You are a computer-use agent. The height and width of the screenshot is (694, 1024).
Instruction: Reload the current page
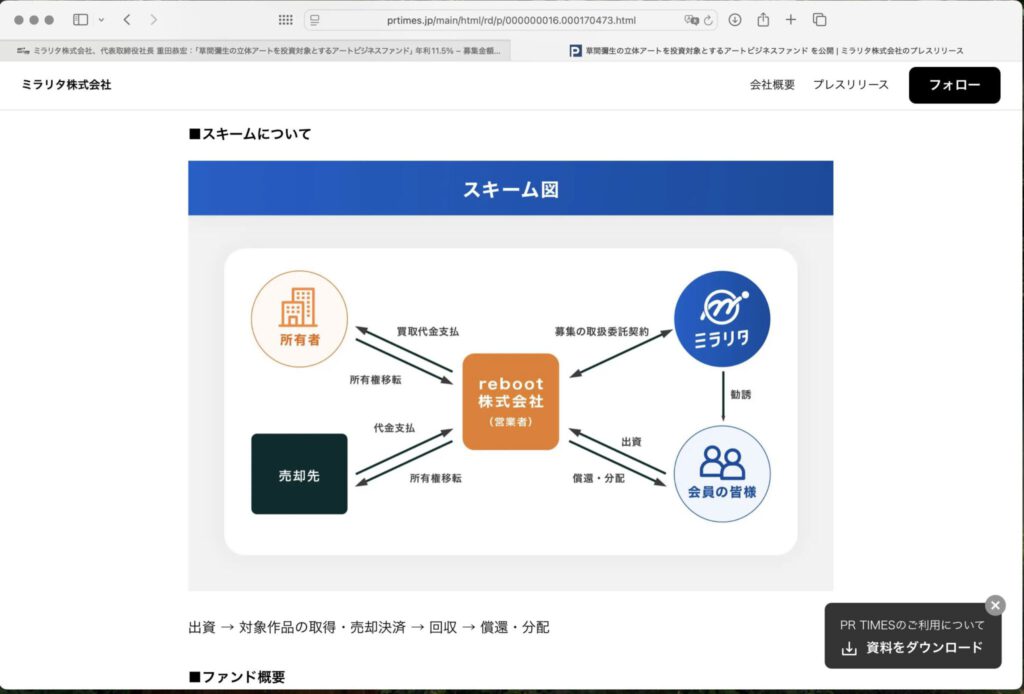click(x=709, y=20)
